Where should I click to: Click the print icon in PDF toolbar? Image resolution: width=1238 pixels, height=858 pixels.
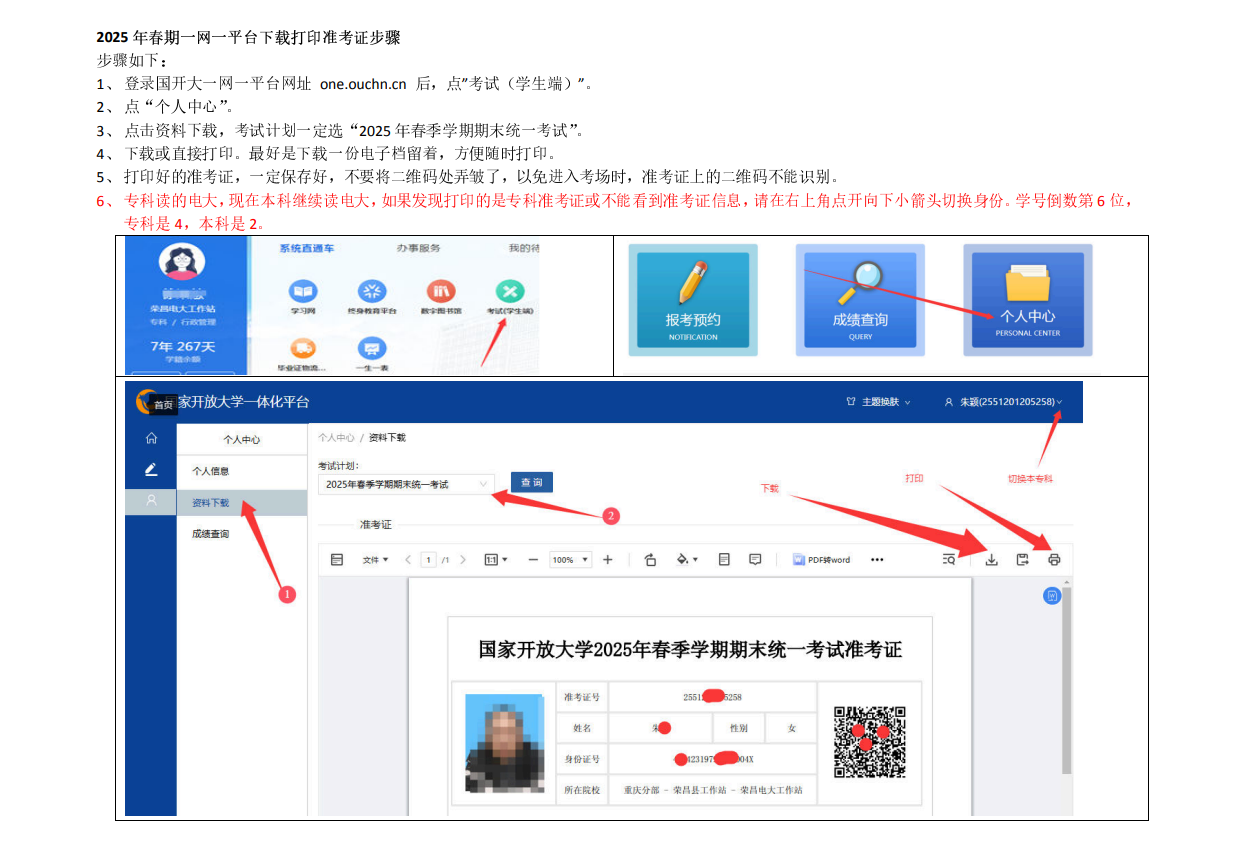tap(1054, 560)
